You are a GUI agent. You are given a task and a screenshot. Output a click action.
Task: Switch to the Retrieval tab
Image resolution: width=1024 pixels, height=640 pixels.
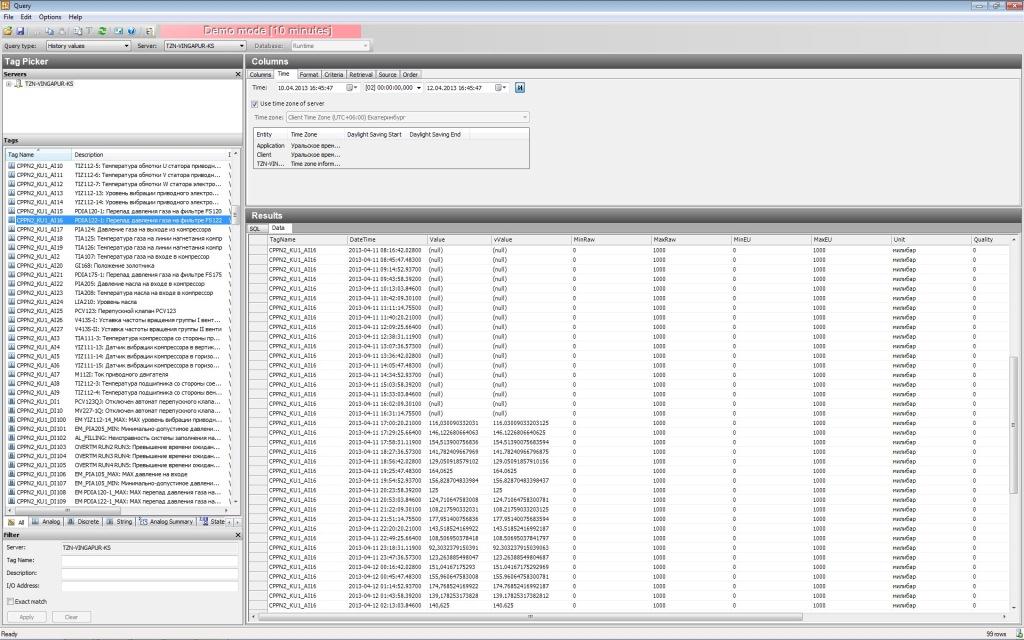click(361, 75)
